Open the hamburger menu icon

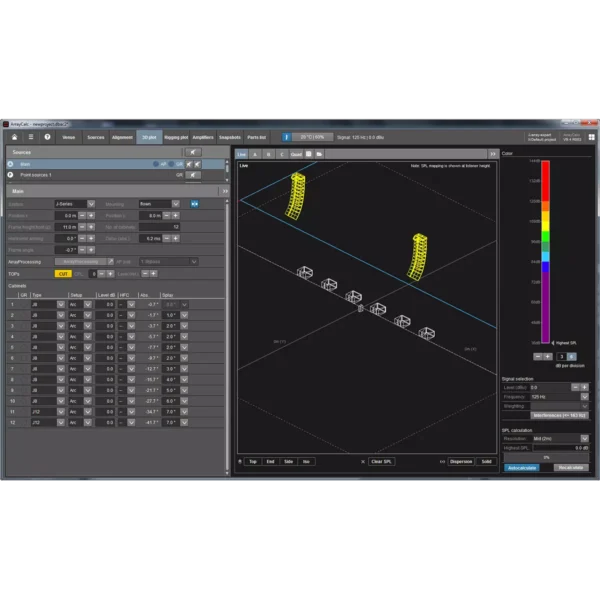[x=31, y=137]
